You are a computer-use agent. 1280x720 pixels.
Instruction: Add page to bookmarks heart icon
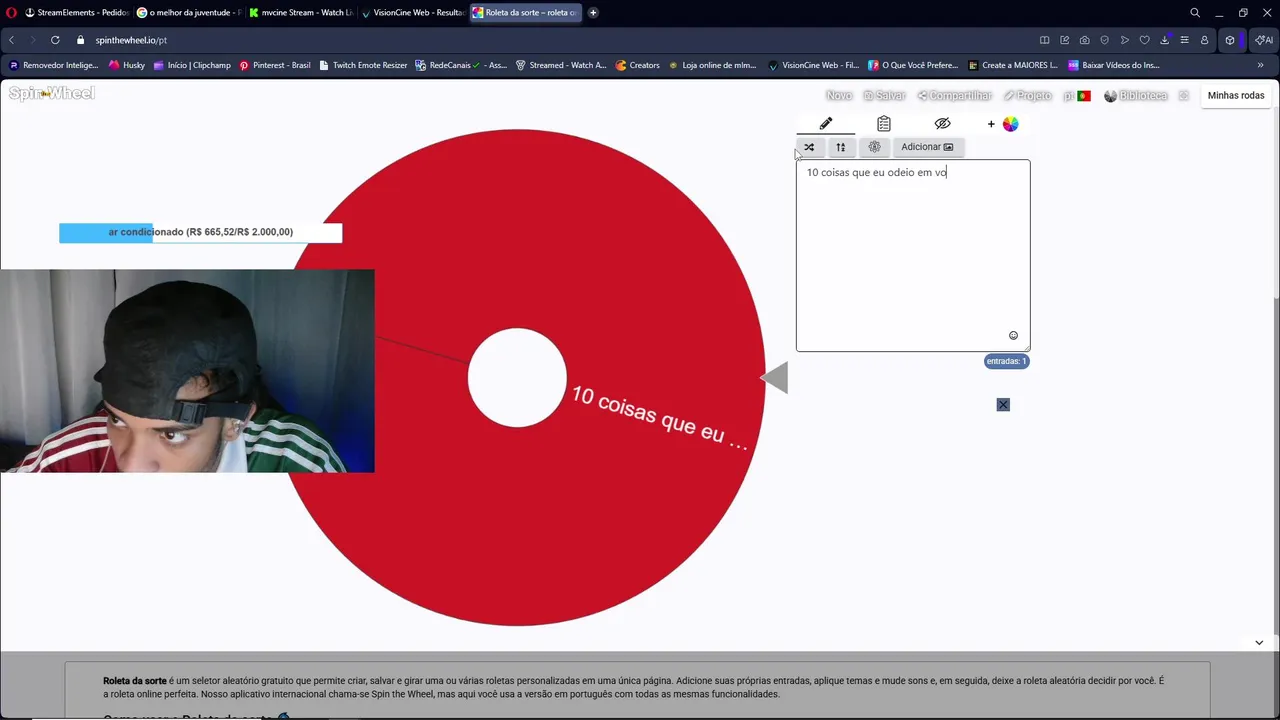pyautogui.click(x=1144, y=40)
